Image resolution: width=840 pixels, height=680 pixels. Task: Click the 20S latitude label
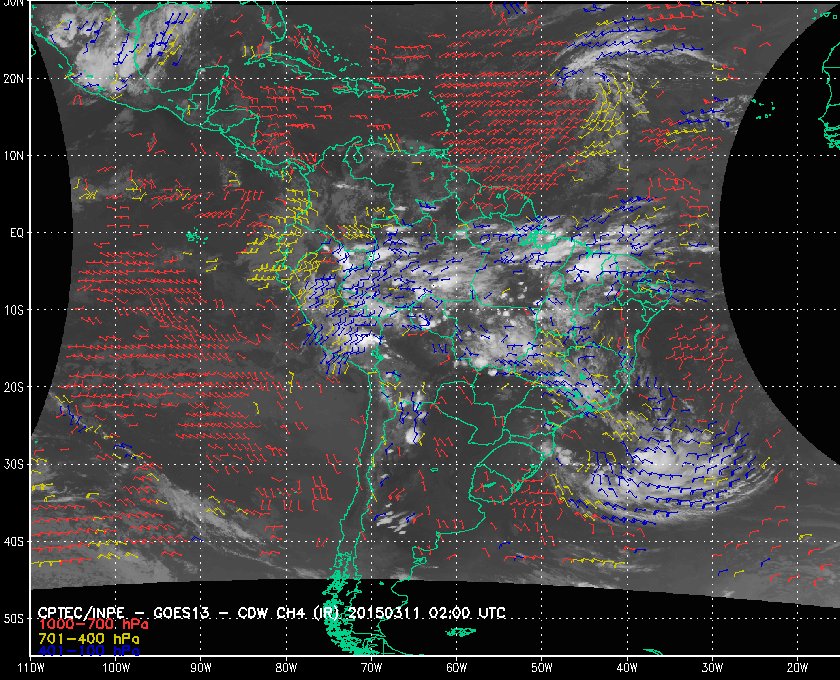pyautogui.click(x=14, y=387)
